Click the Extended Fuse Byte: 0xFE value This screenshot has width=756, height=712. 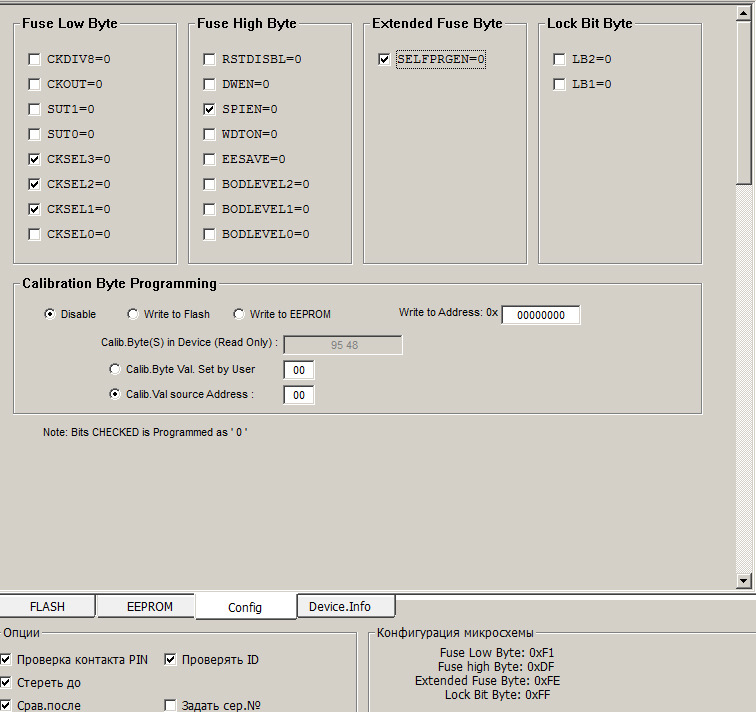487,681
